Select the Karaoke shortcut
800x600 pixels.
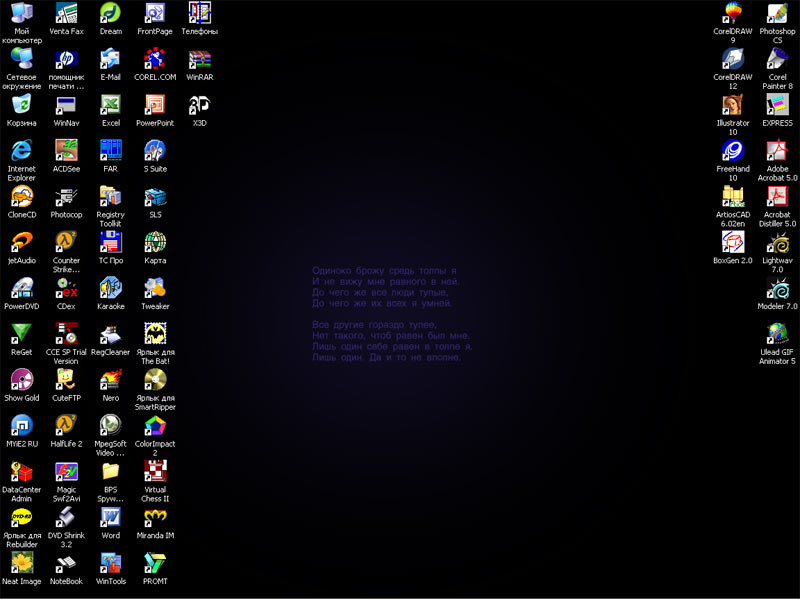pos(110,288)
